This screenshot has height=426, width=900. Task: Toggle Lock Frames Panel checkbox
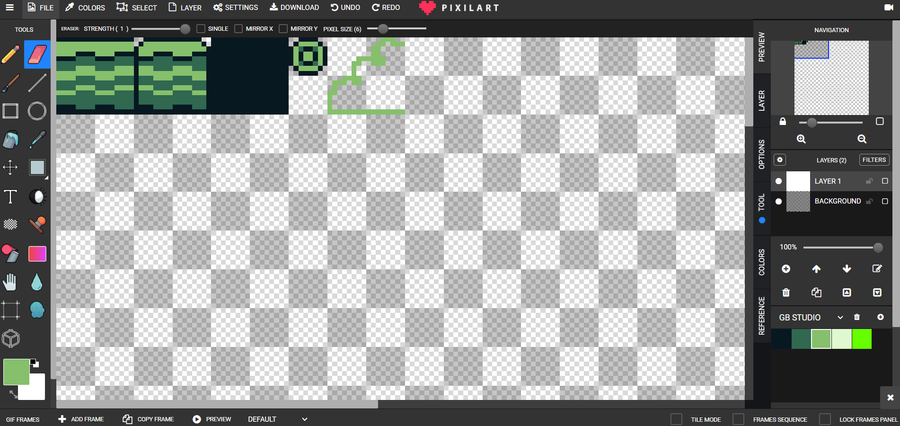coord(825,419)
